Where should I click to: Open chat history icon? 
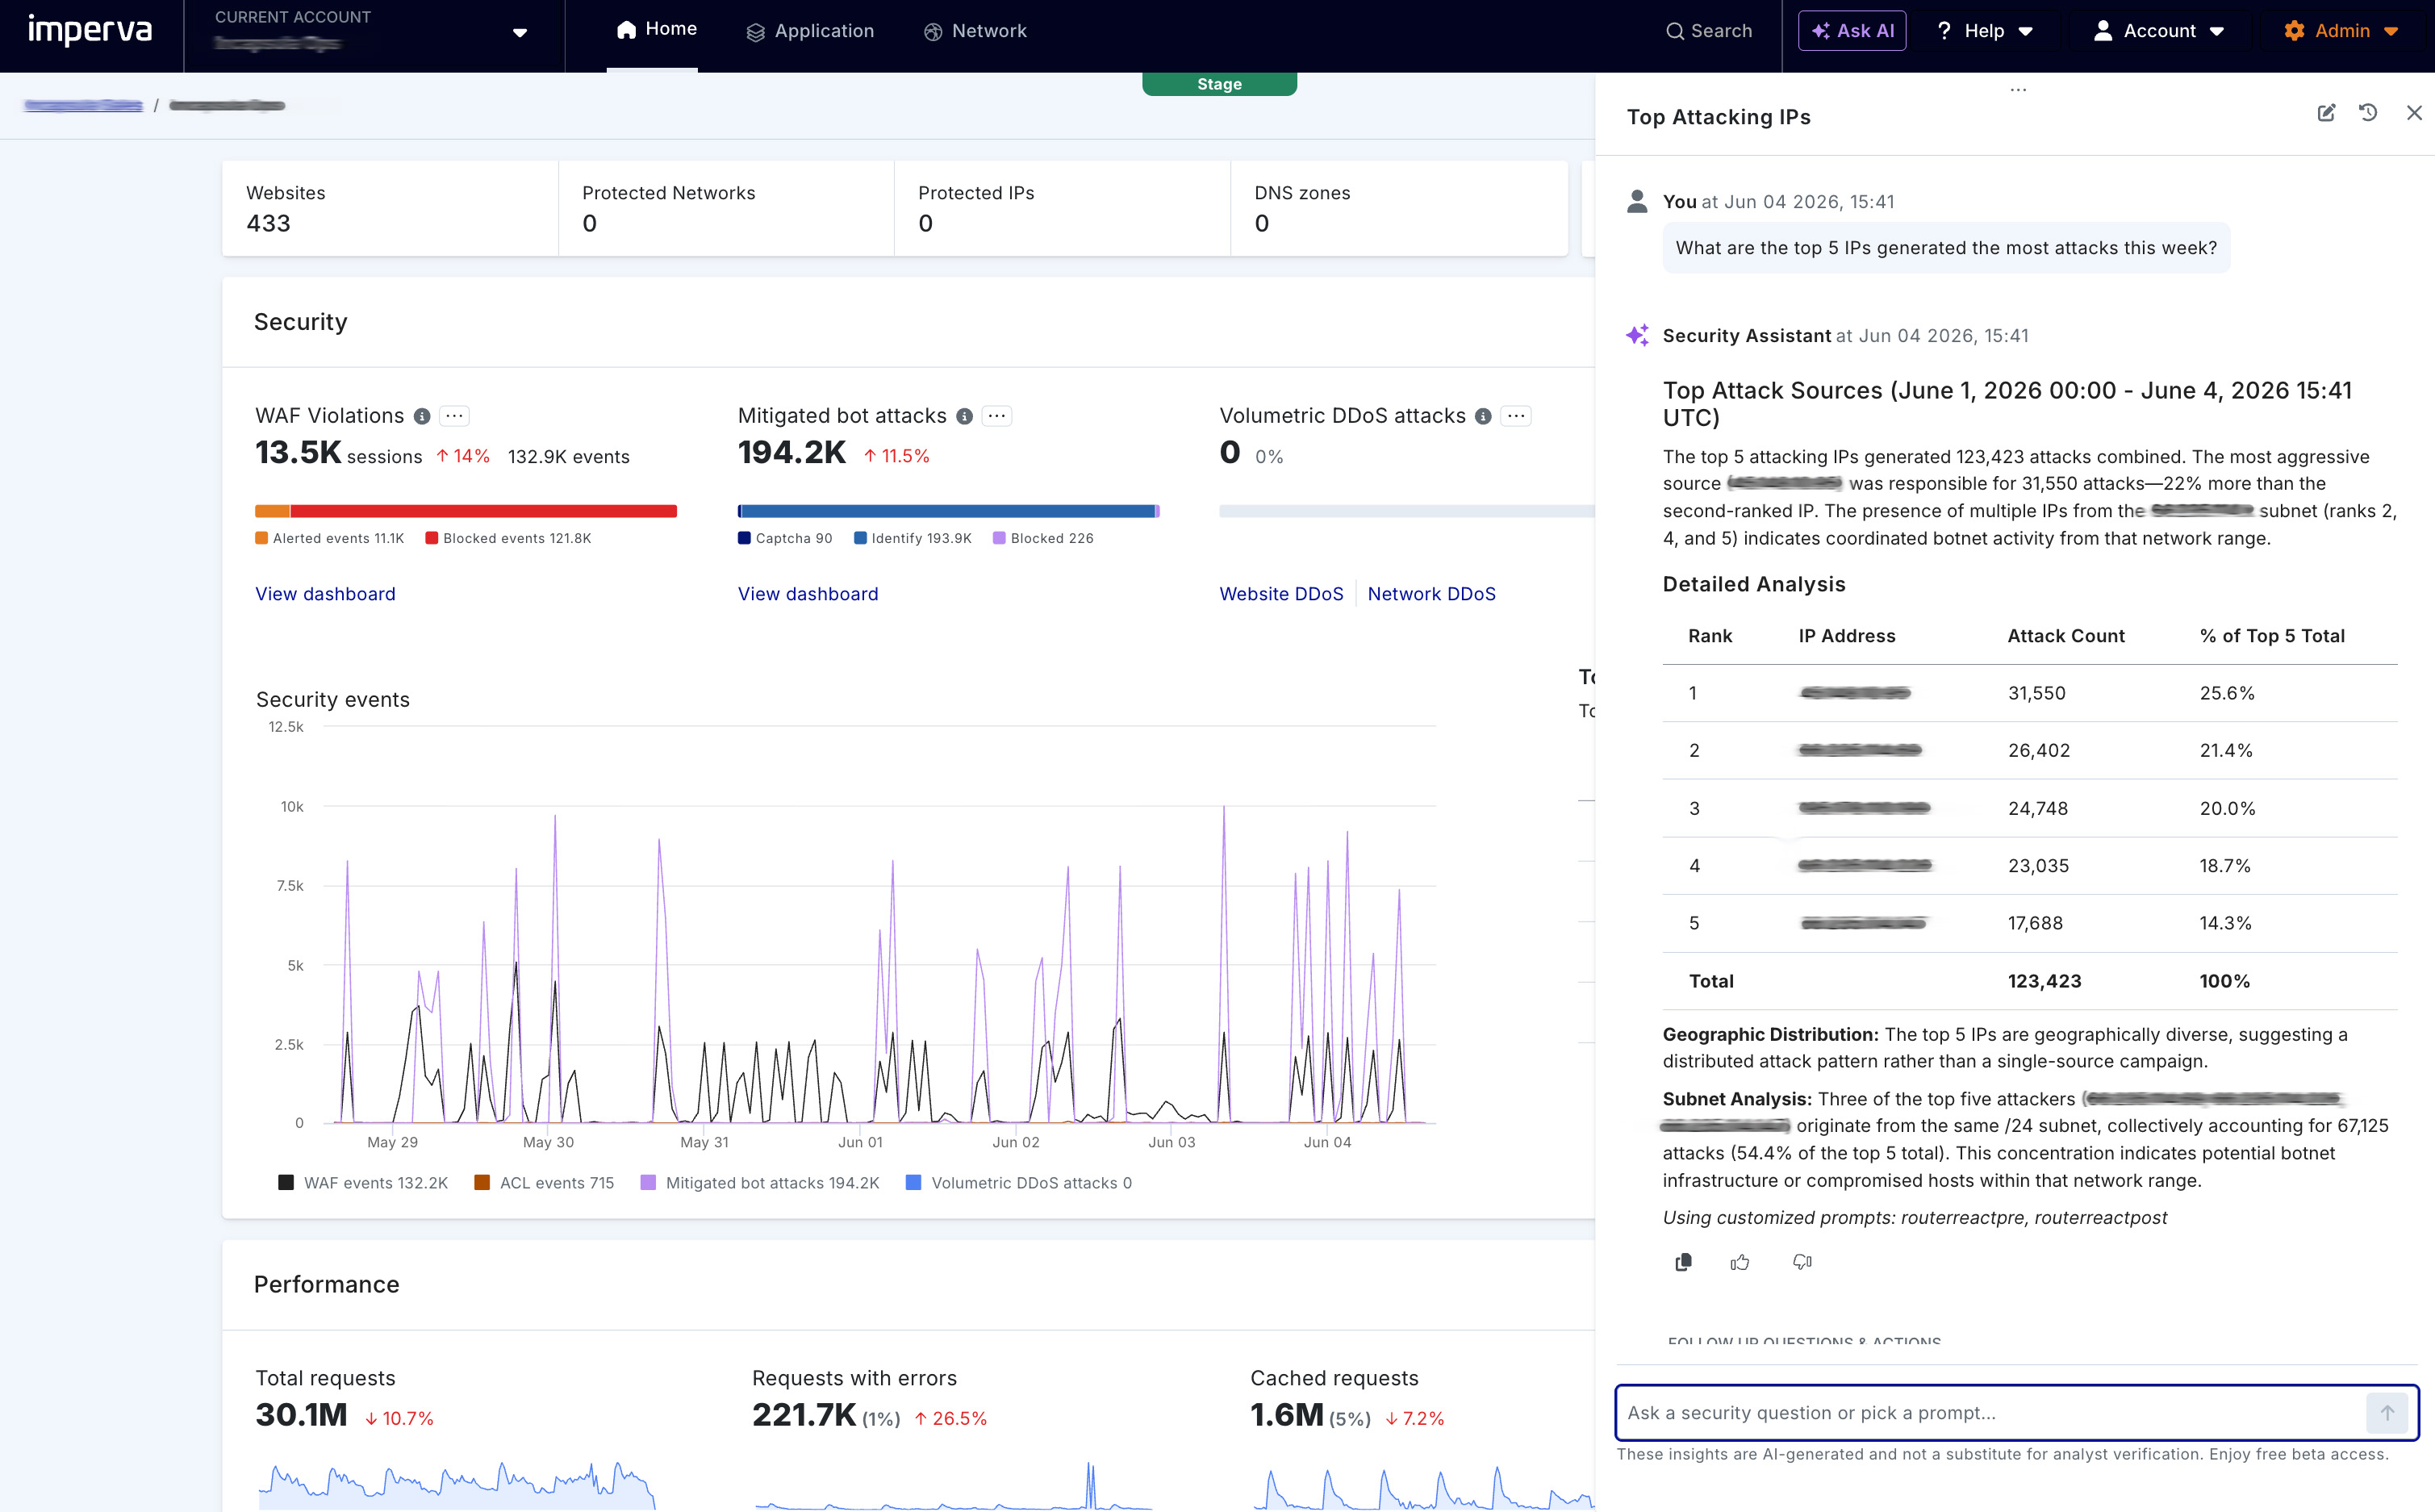[x=2368, y=113]
